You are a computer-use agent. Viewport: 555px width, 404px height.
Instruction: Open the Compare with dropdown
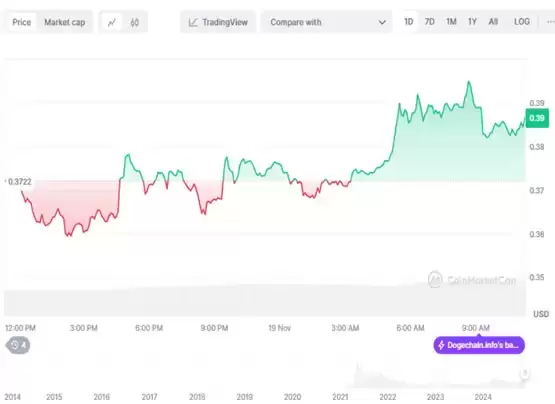[326, 22]
